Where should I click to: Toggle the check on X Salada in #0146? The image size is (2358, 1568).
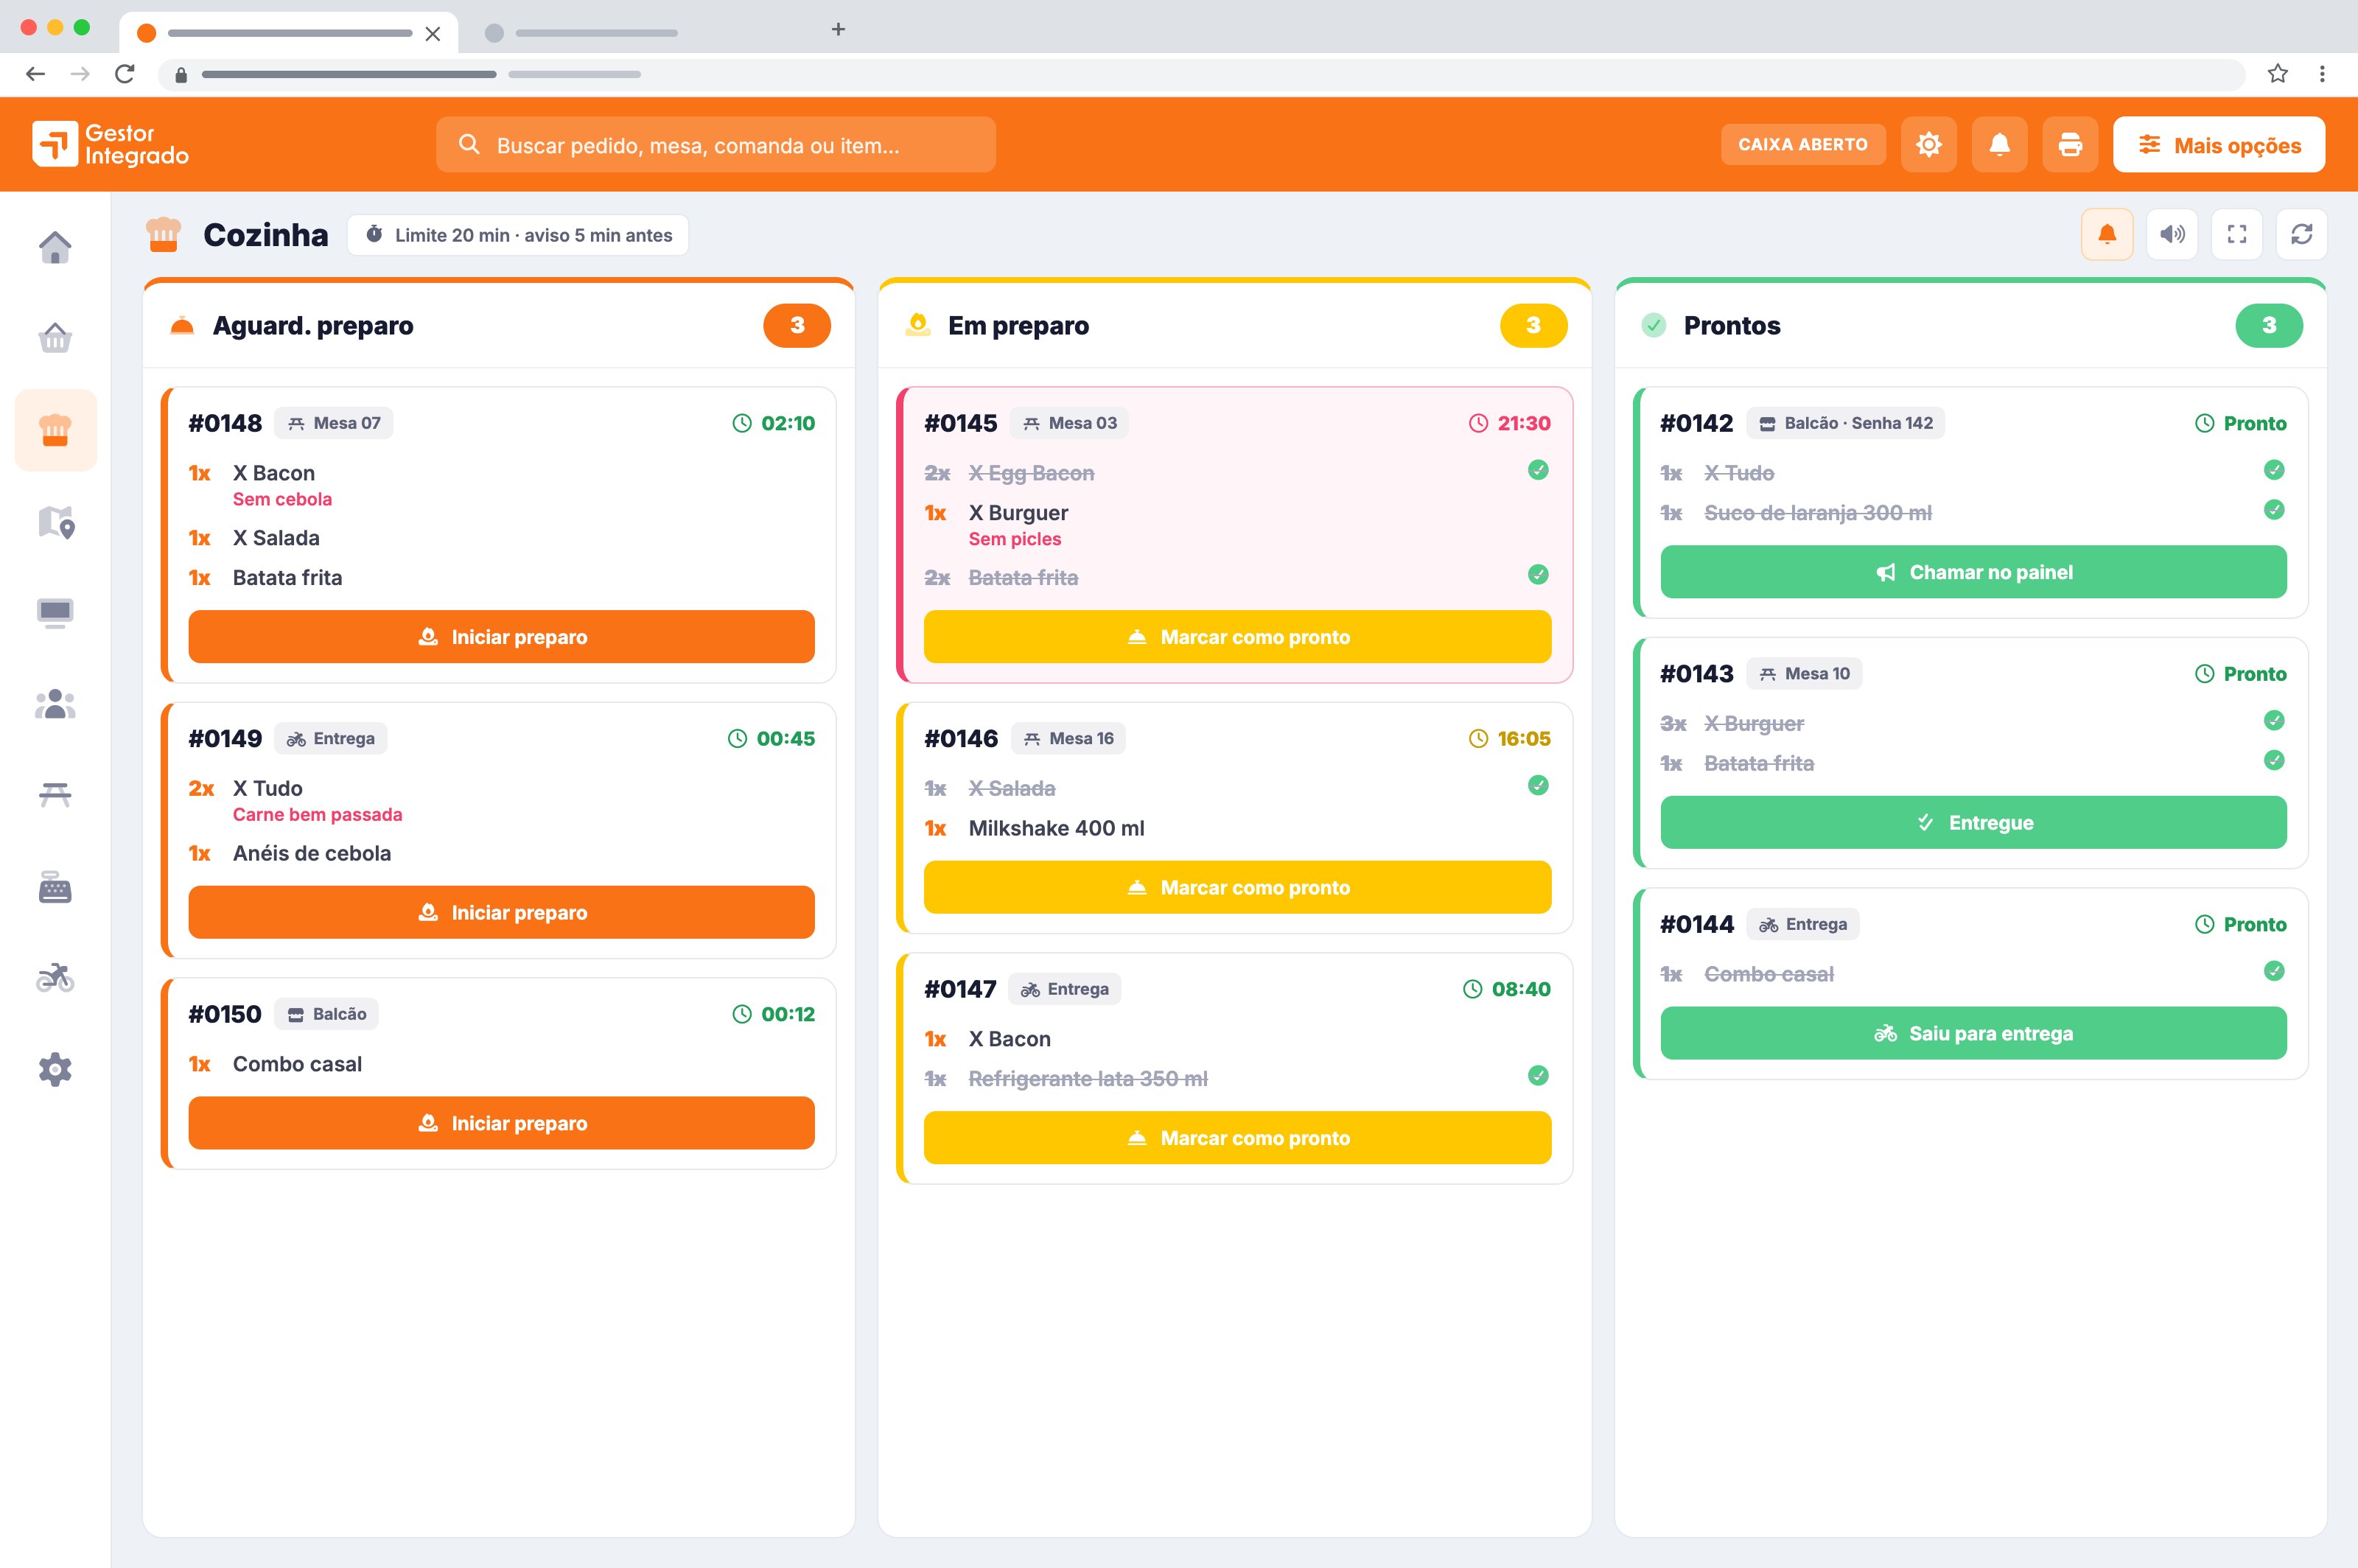(x=1538, y=785)
